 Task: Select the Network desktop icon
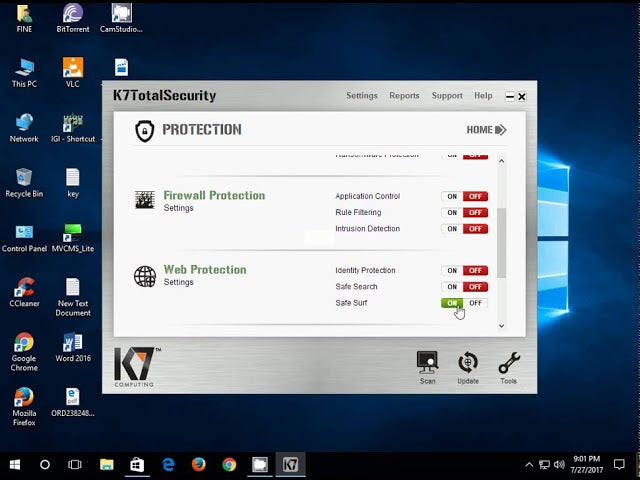[x=24, y=128]
